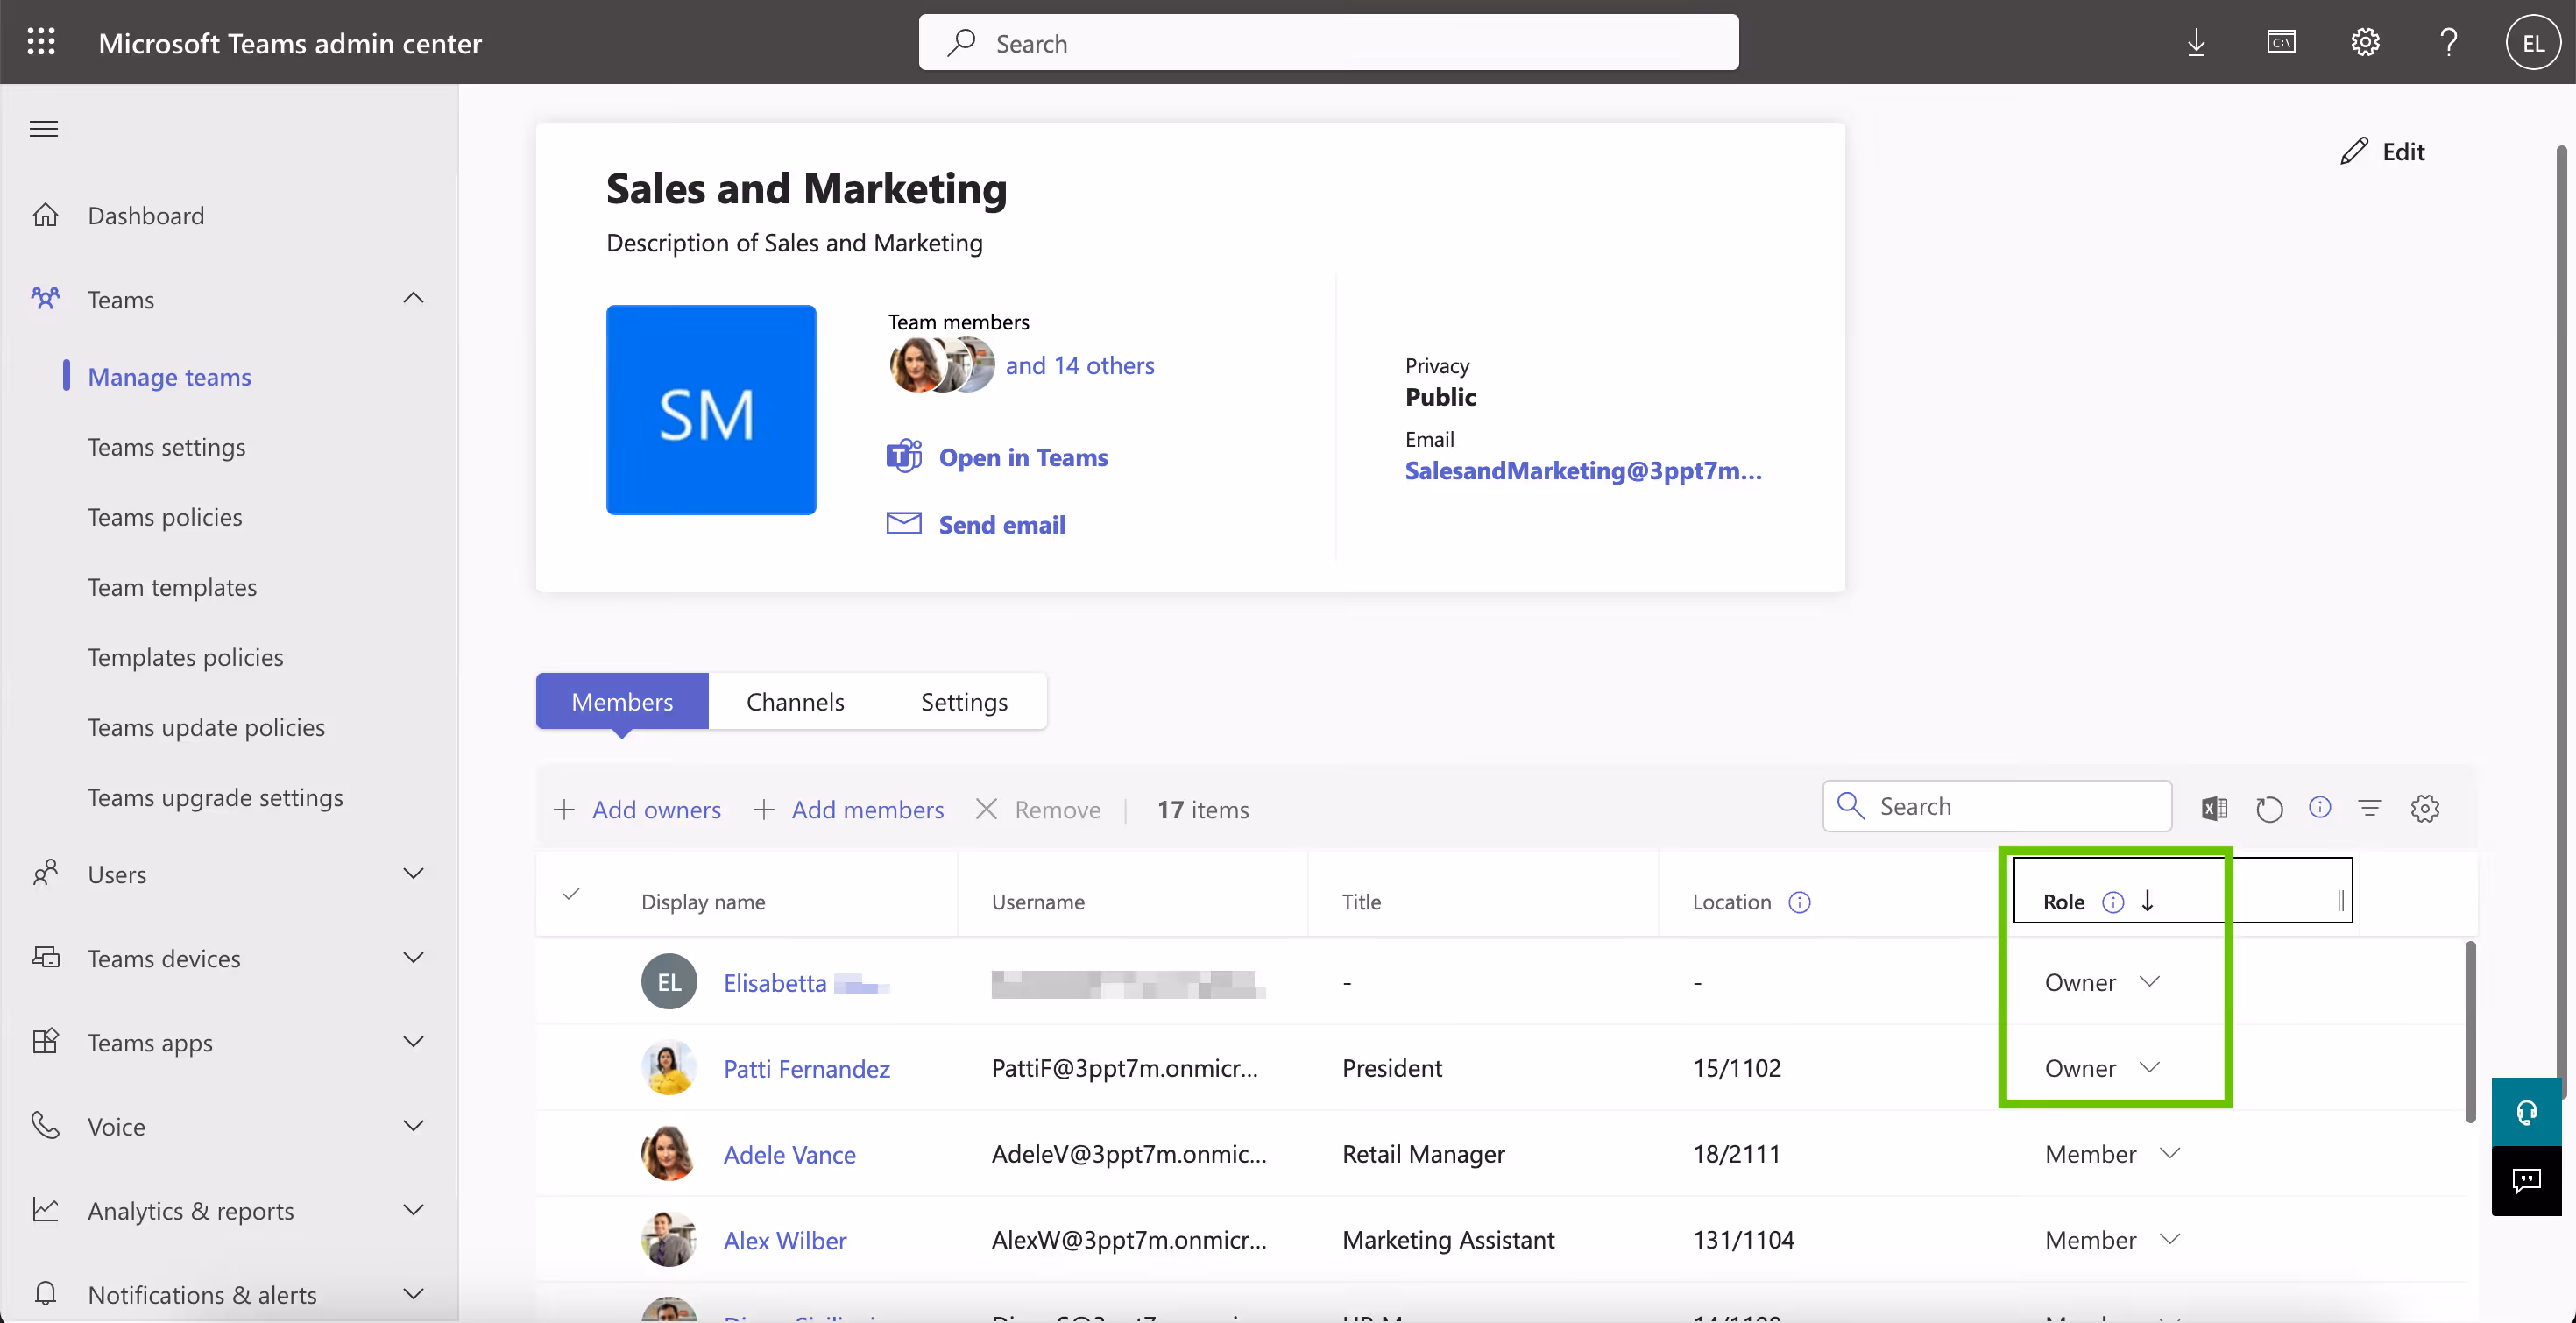Screen dimensions: 2576x1323
Task: Collapse the Teams section in sidebar
Action: pos(414,298)
